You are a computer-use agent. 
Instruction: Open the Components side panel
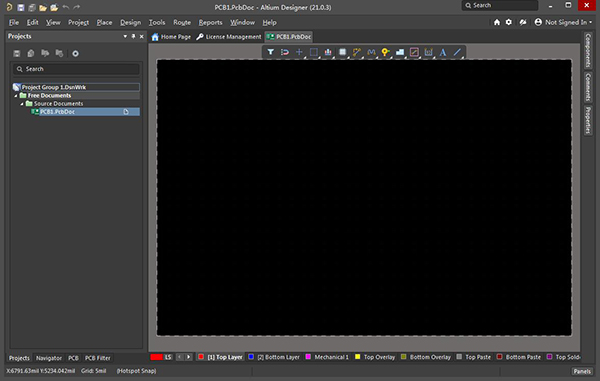[x=588, y=50]
